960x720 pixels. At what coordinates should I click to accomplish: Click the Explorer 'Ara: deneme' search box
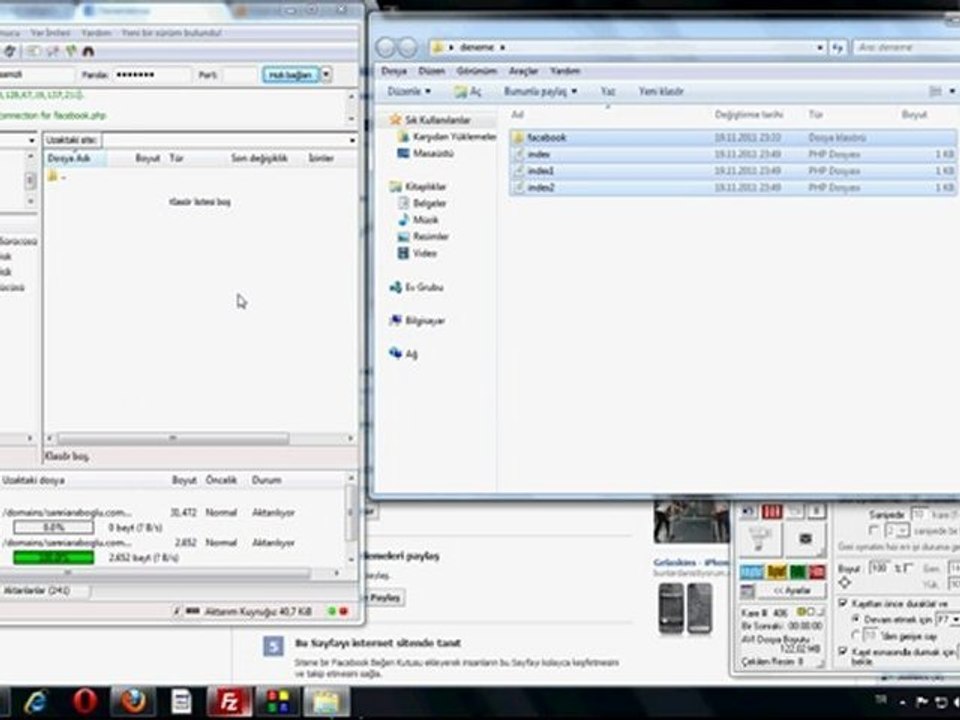click(x=907, y=47)
